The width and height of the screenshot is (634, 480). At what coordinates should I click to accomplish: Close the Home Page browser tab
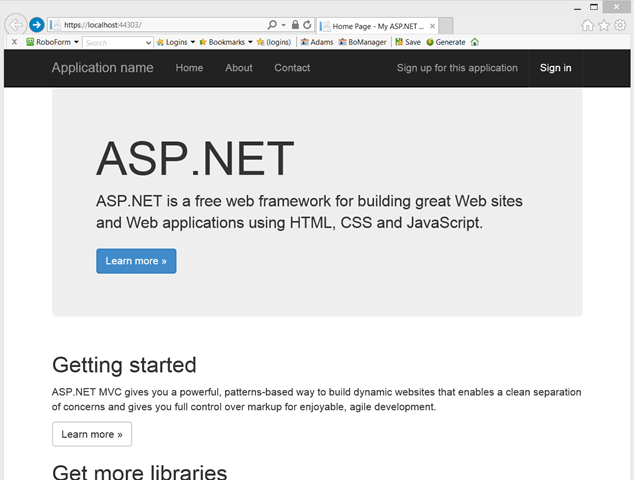pos(432,26)
